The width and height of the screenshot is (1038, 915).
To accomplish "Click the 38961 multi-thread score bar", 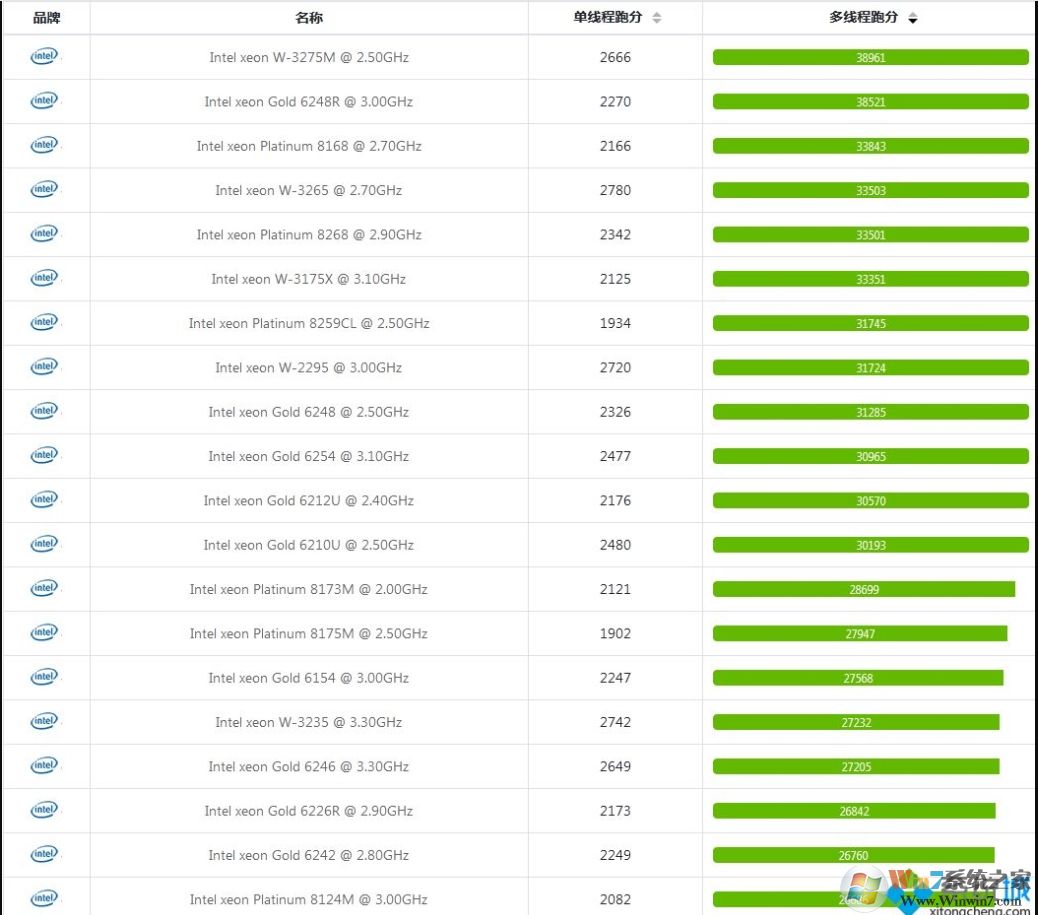I will pyautogui.click(x=870, y=57).
